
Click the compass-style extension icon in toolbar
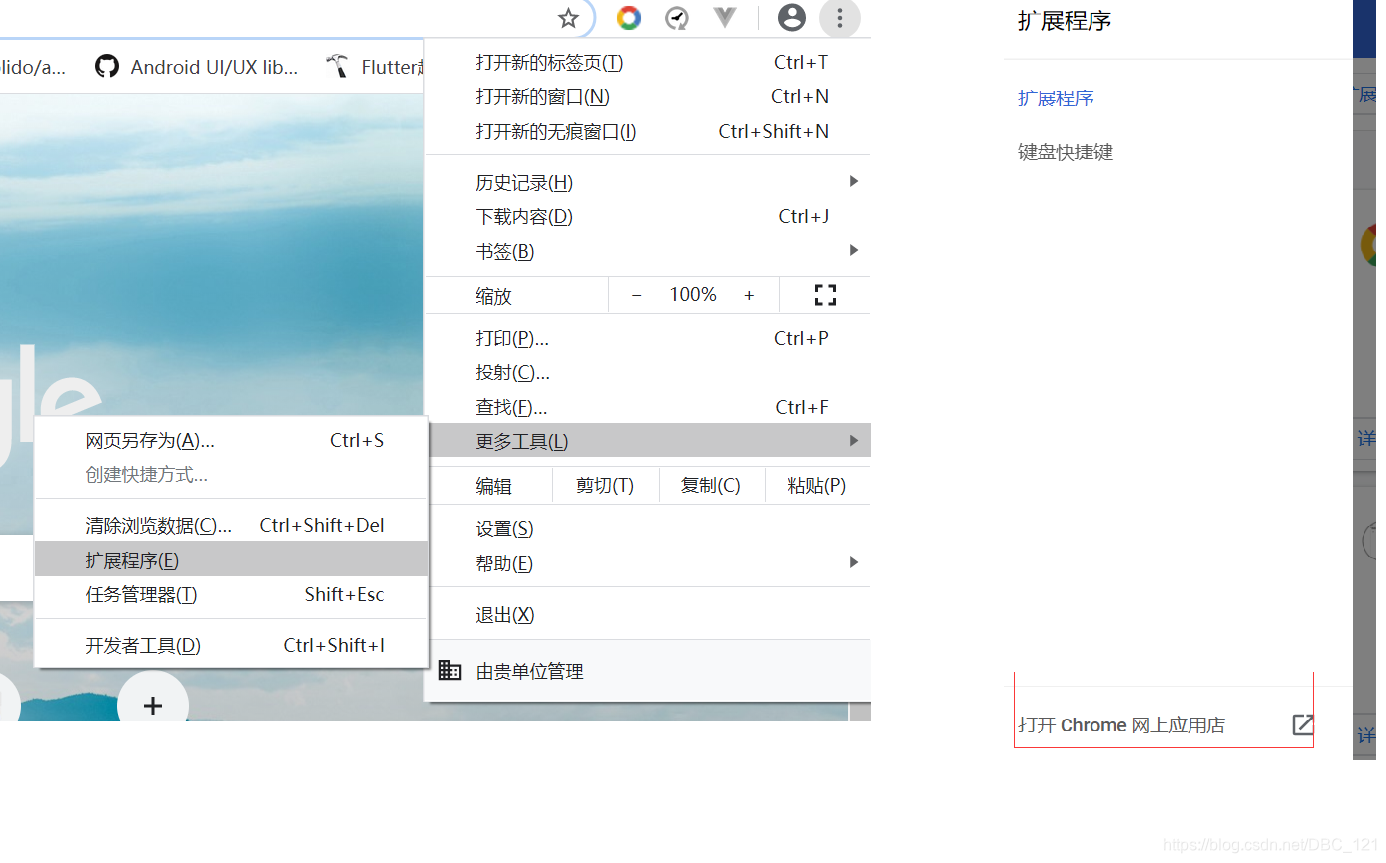tap(676, 18)
